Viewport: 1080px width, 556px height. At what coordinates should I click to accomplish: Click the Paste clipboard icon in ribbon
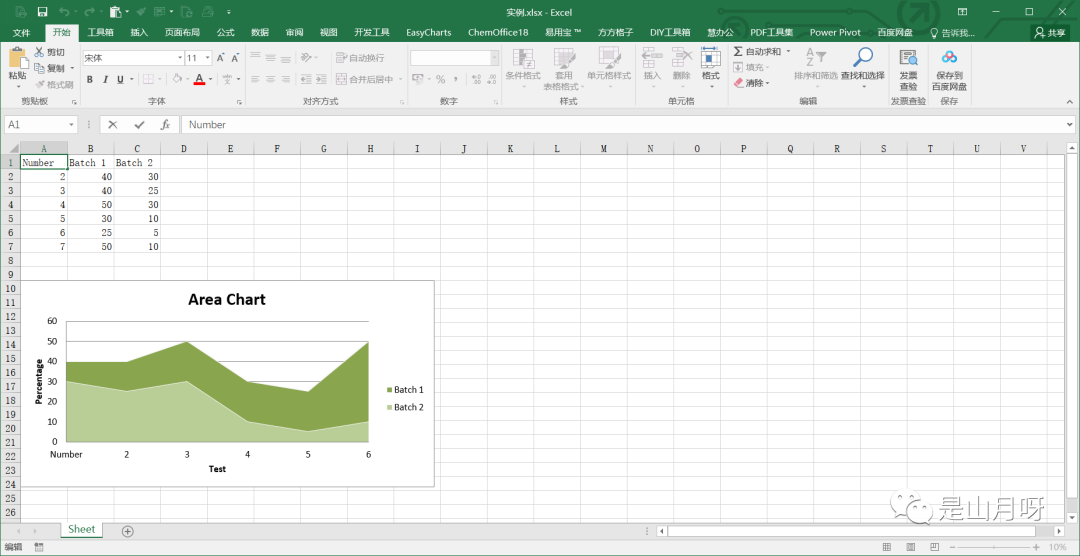click(17, 59)
